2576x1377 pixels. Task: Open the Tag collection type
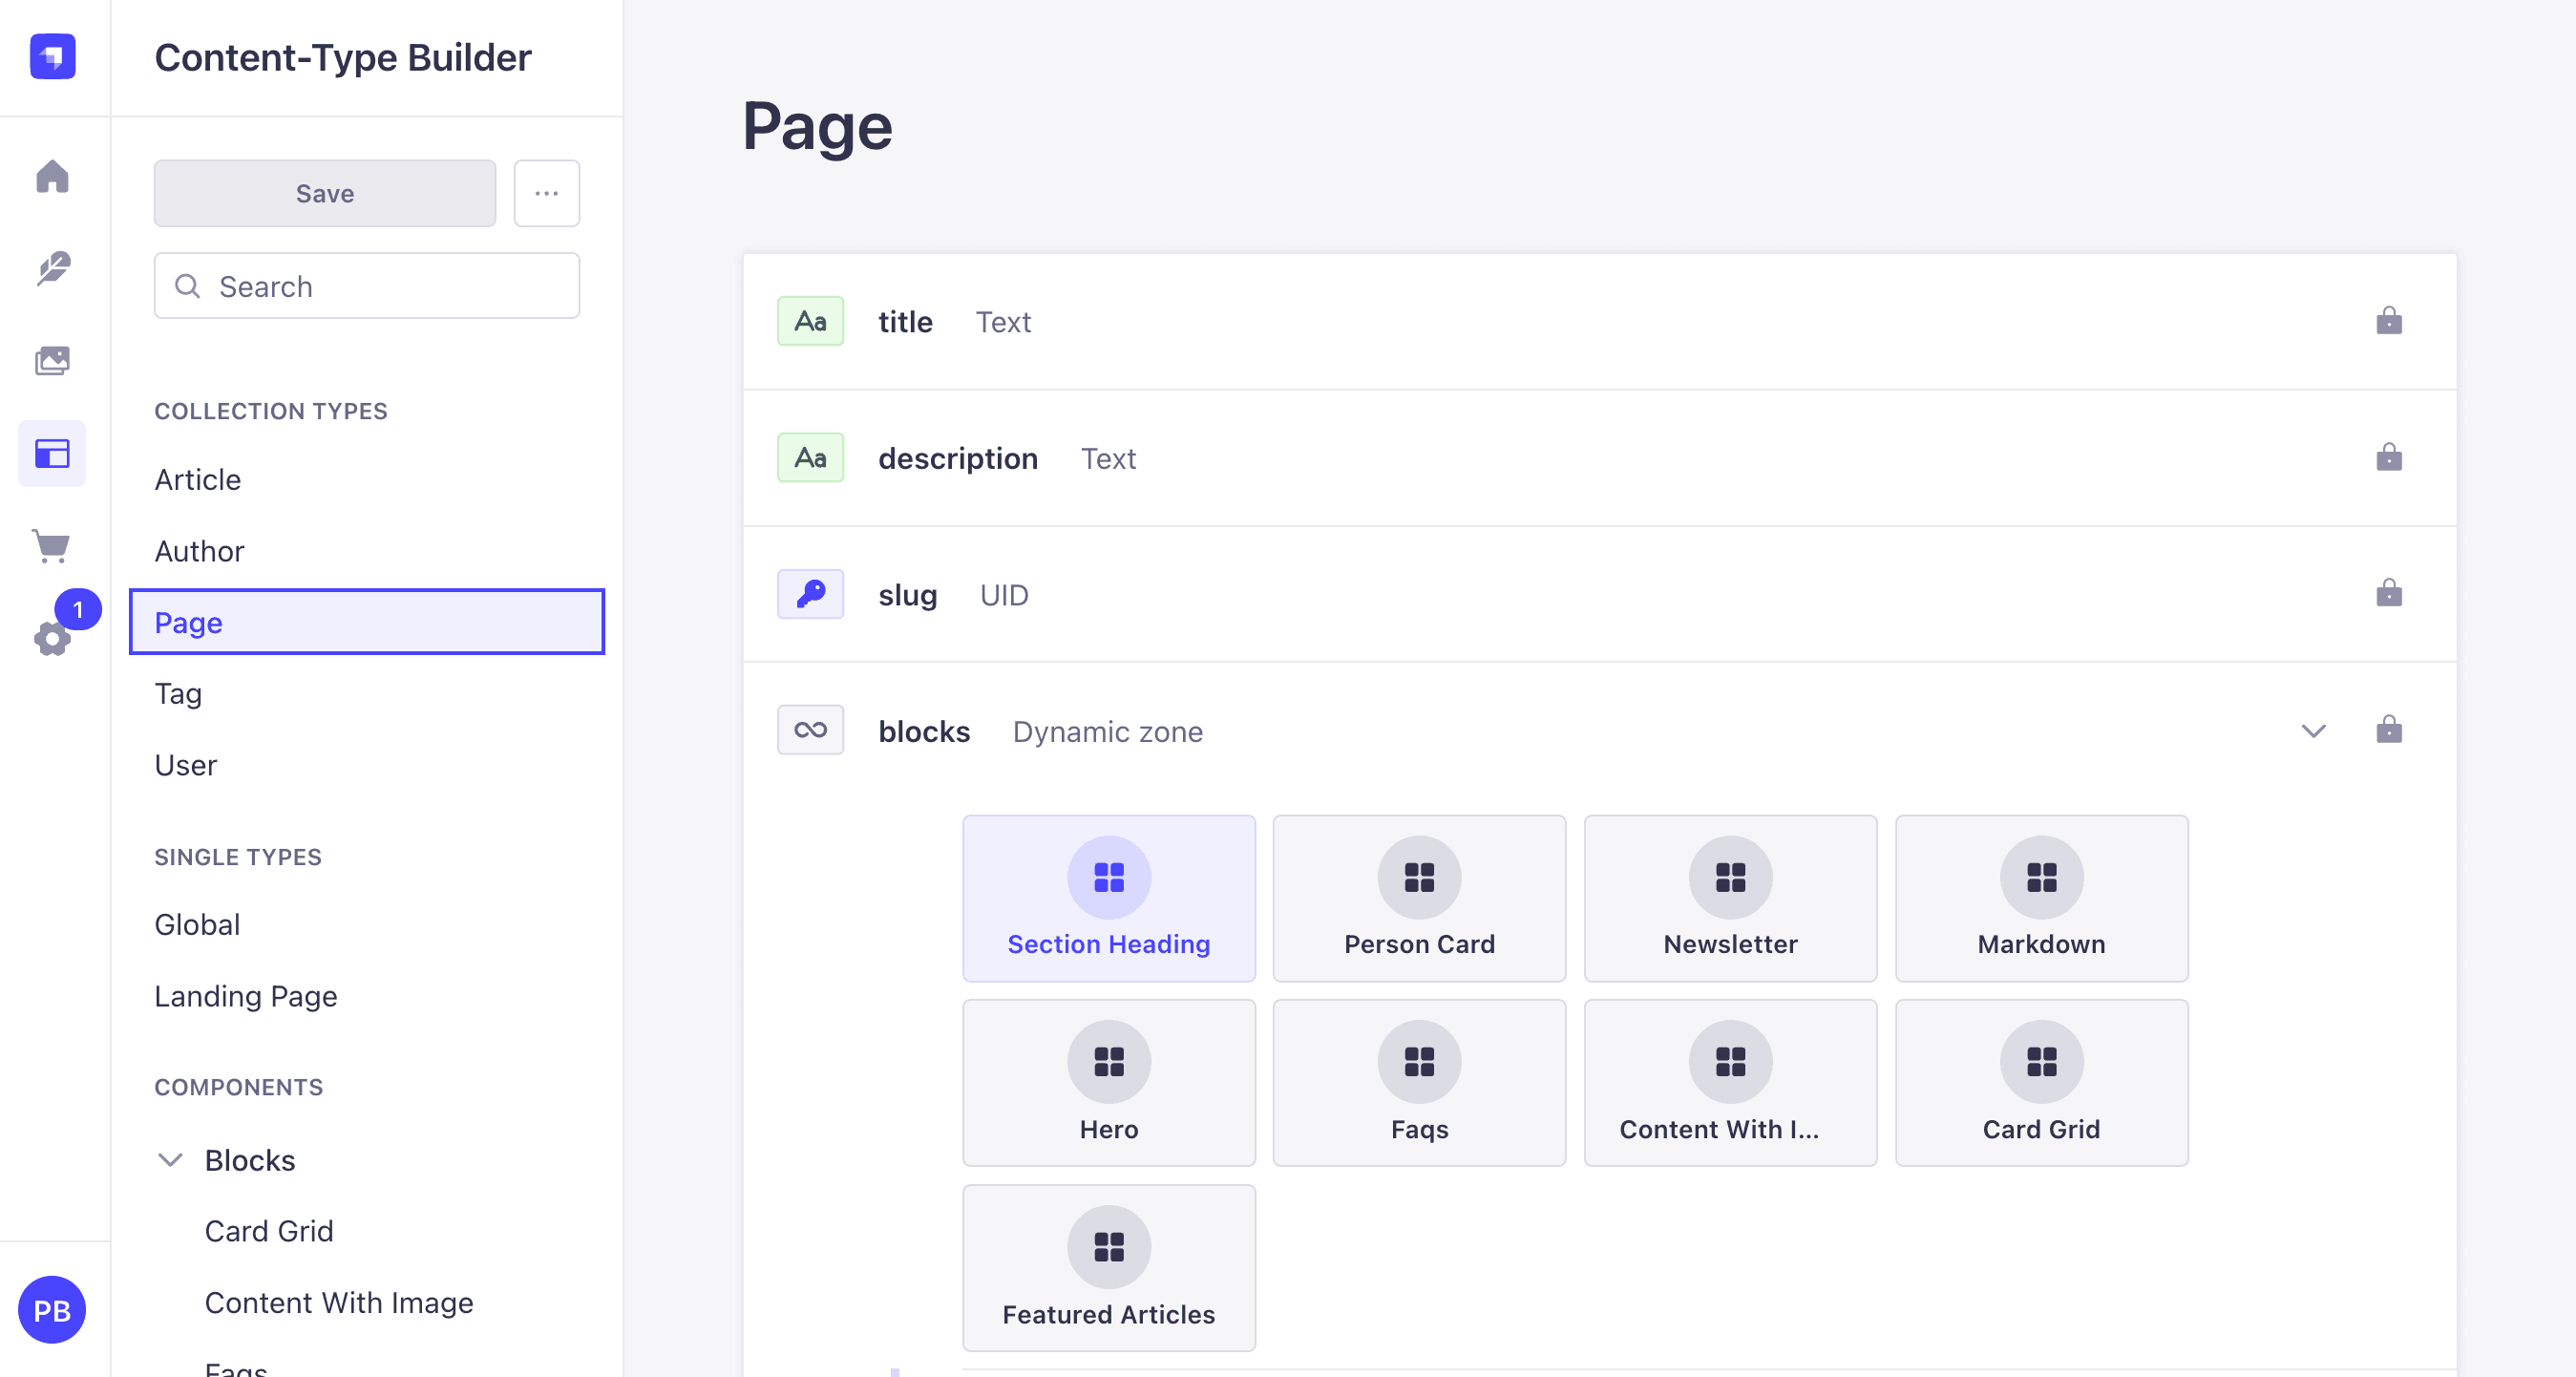178,694
